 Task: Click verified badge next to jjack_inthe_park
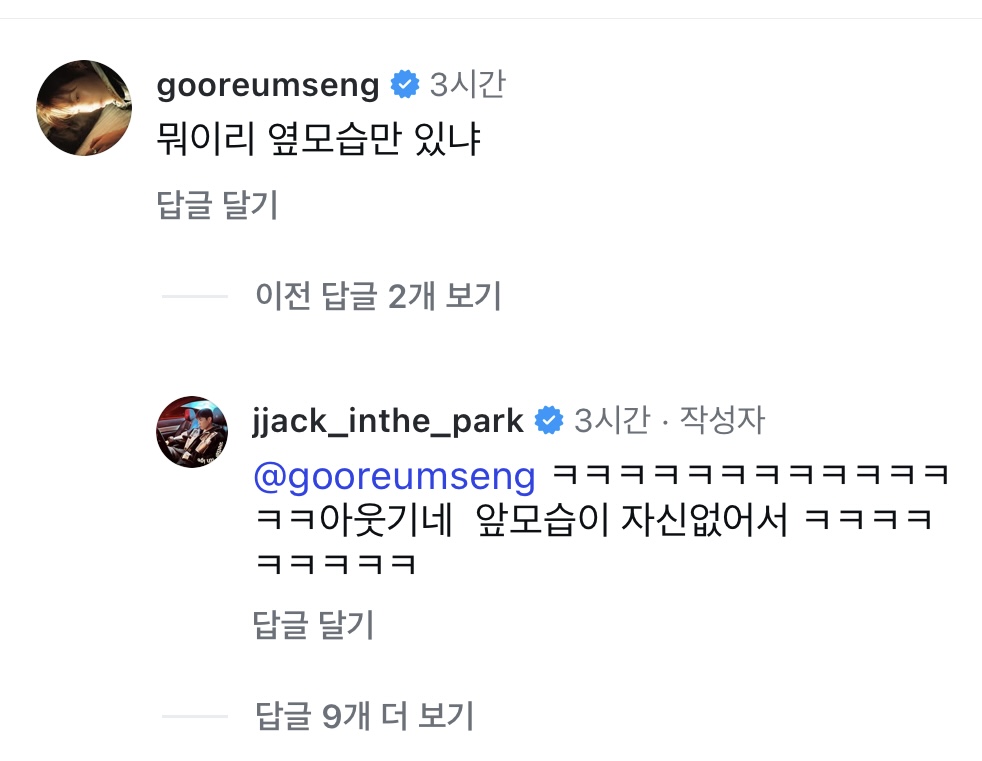[x=549, y=420]
